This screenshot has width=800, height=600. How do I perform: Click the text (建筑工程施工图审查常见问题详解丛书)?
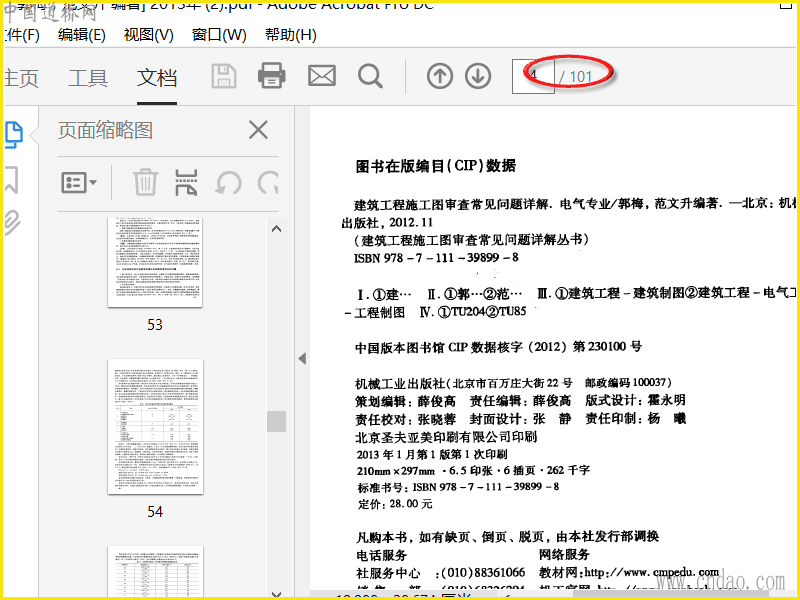(471, 239)
